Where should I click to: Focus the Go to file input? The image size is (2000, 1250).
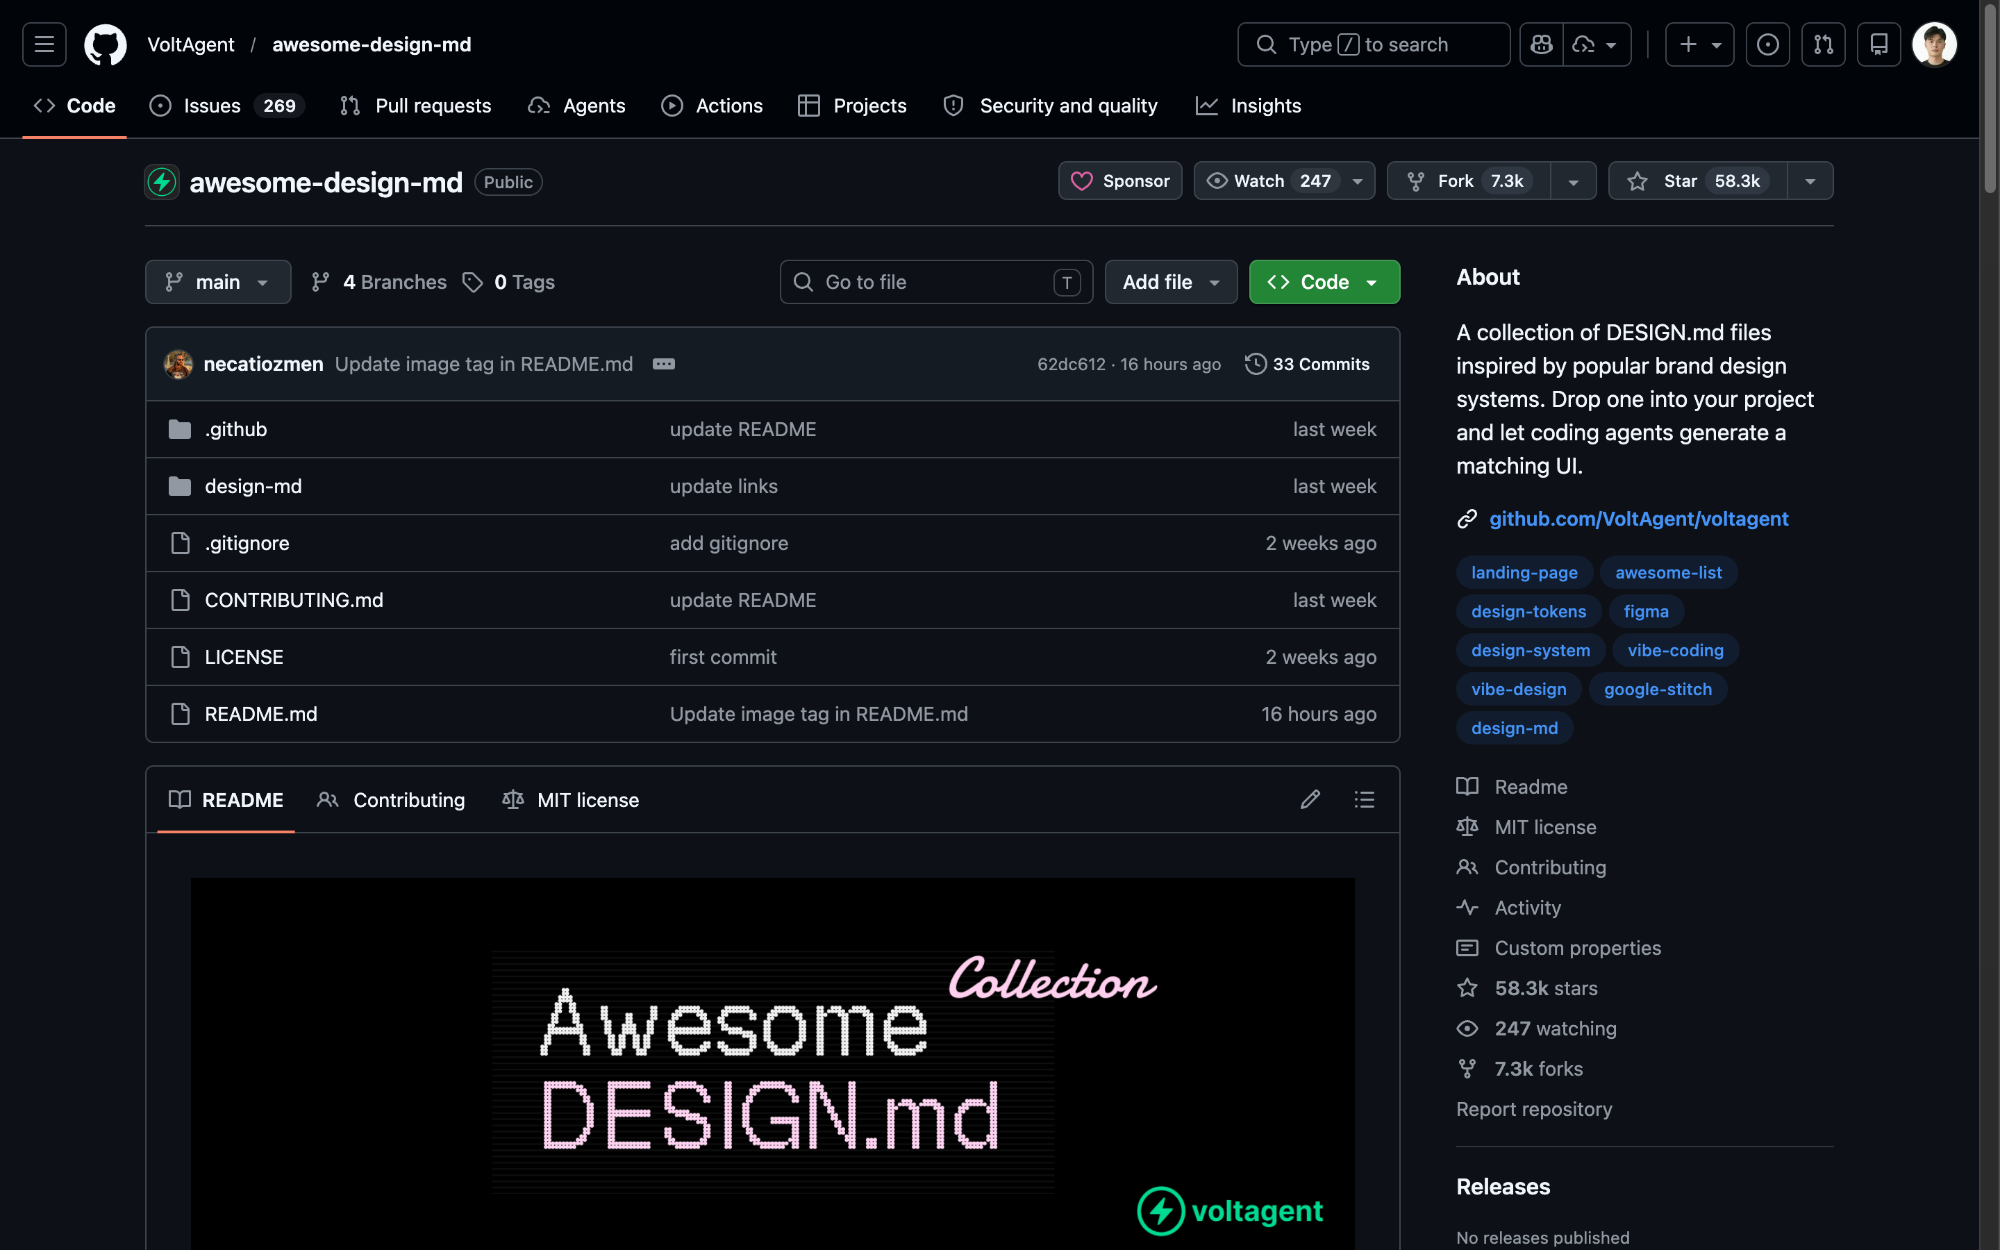(936, 282)
